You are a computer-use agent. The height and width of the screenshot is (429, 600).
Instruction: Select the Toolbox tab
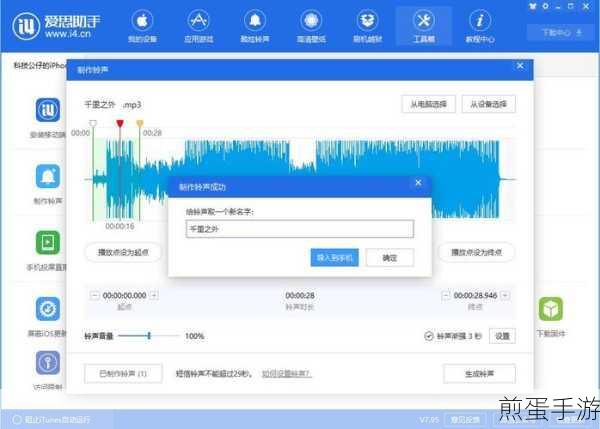424,26
